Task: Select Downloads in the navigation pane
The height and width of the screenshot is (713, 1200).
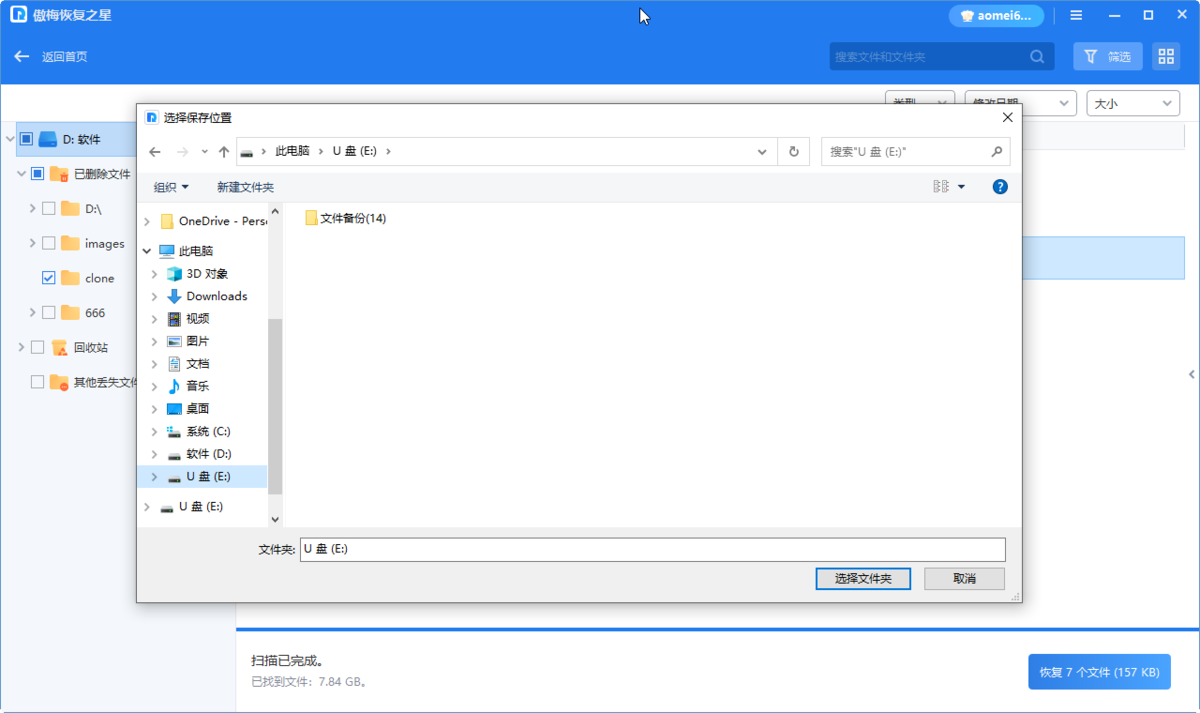Action: [x=205, y=296]
